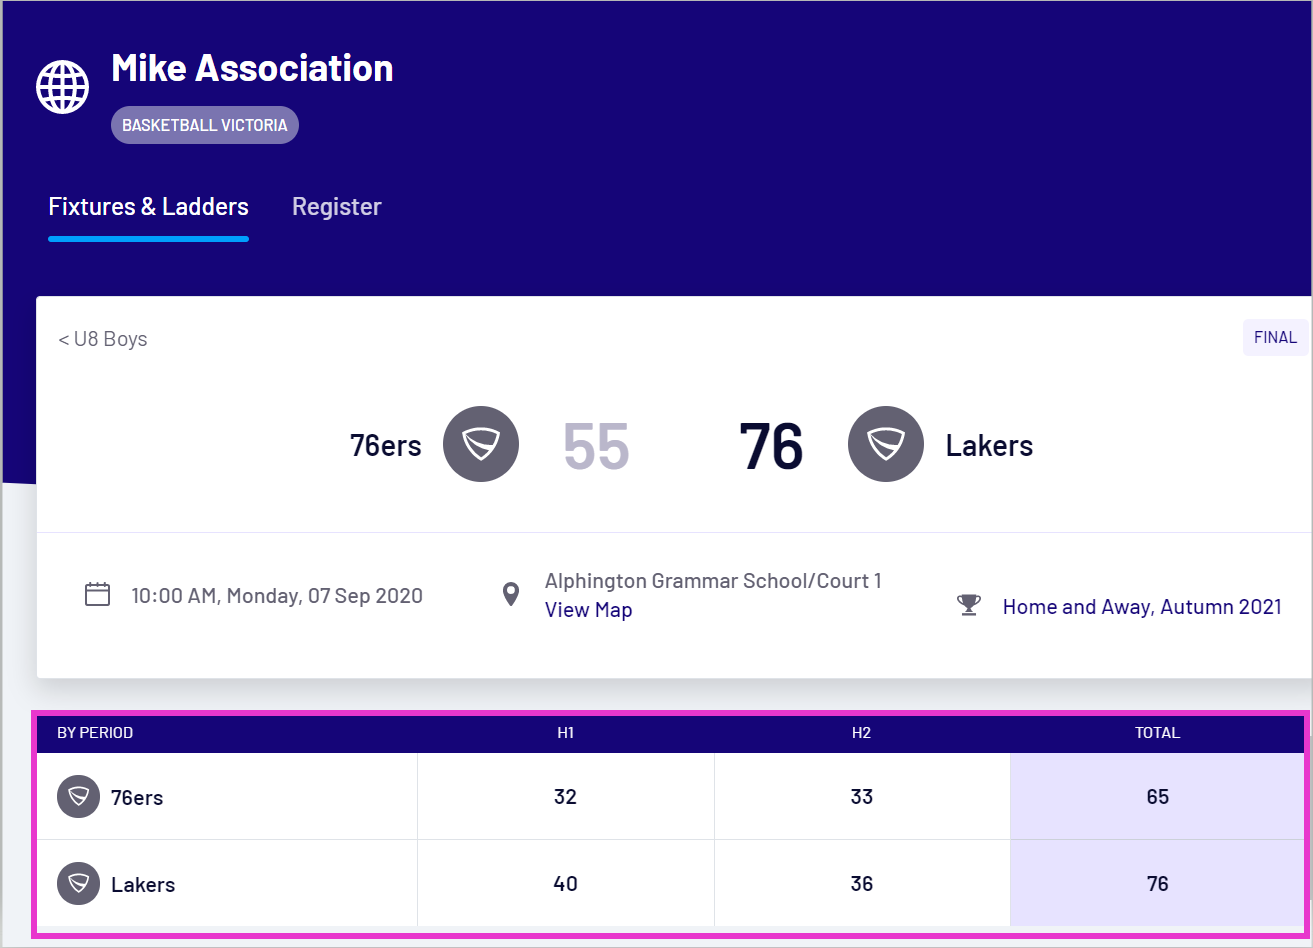Image resolution: width=1313 pixels, height=948 pixels.
Task: Open Home and Away, Autumn 2021 link
Action: [1141, 607]
